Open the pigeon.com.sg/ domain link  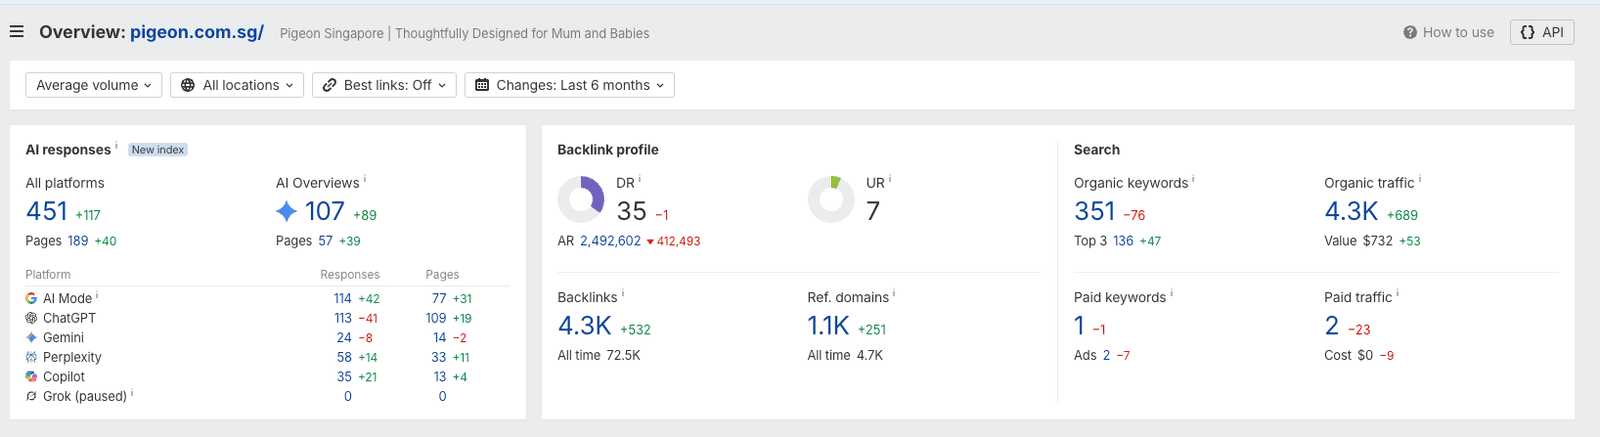[197, 32]
